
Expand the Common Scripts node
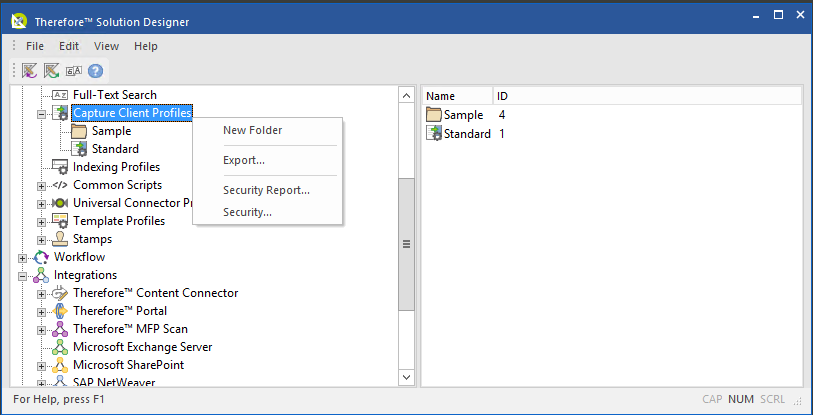point(41,187)
